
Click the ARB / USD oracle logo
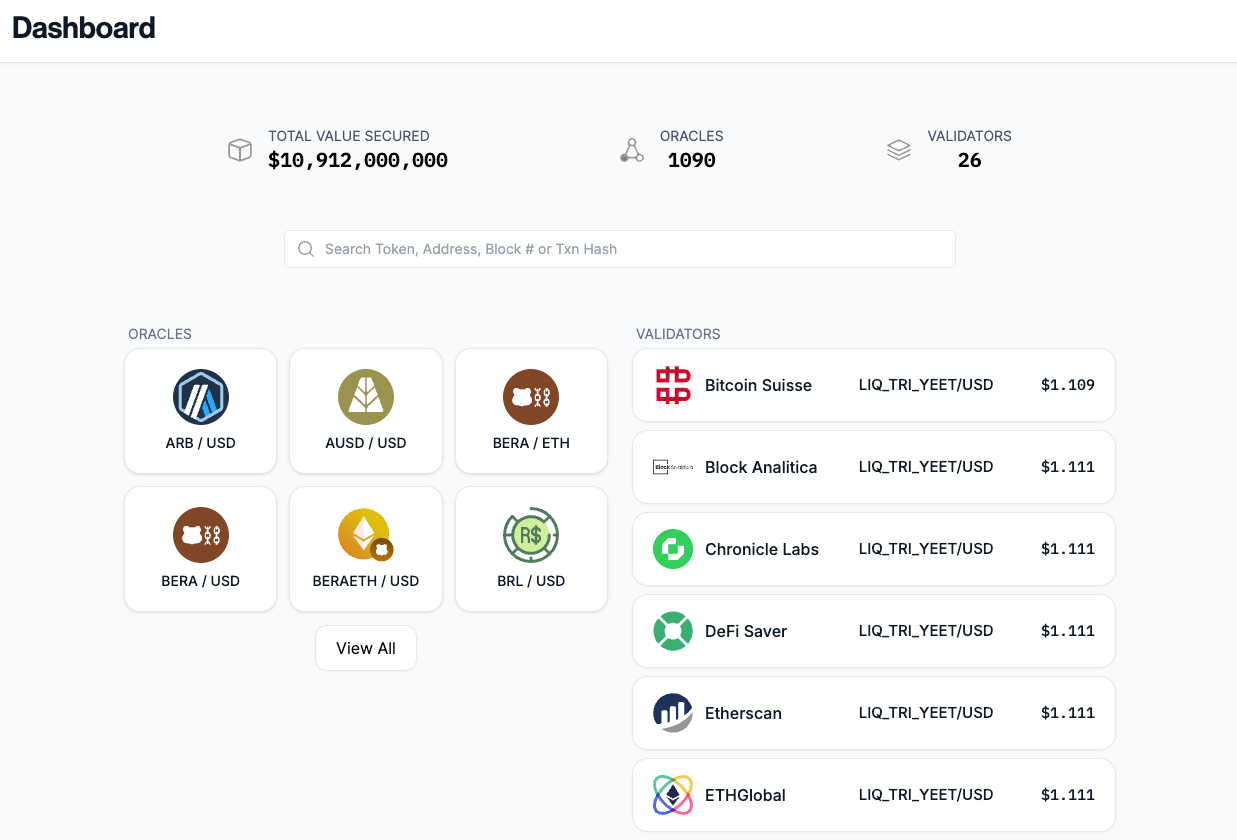201,397
